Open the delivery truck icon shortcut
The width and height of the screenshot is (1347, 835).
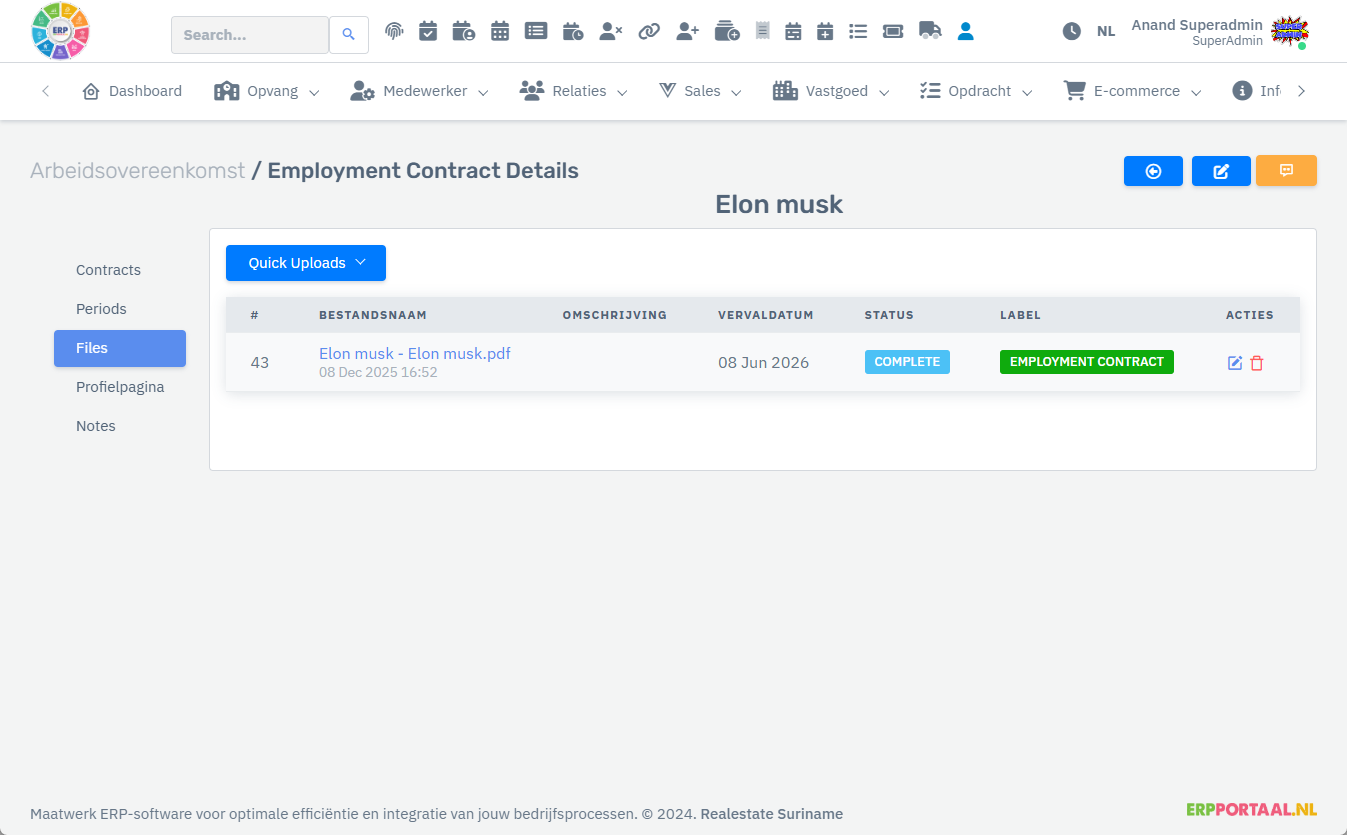(x=929, y=31)
